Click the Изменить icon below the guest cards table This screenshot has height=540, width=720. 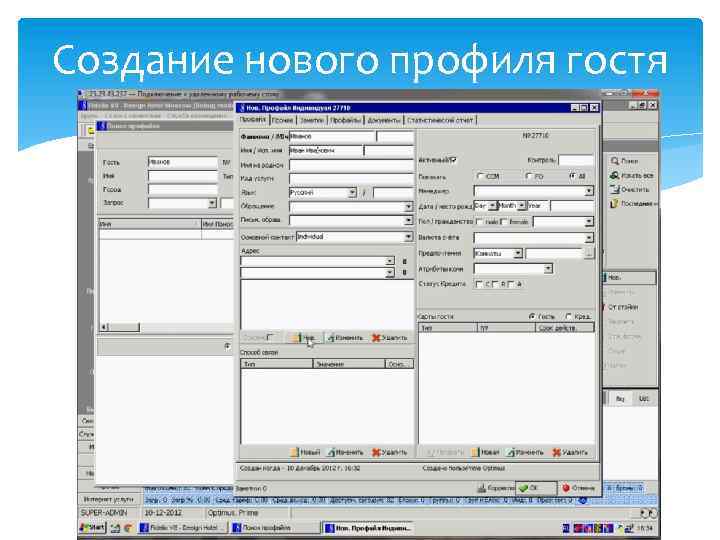[x=511, y=452]
